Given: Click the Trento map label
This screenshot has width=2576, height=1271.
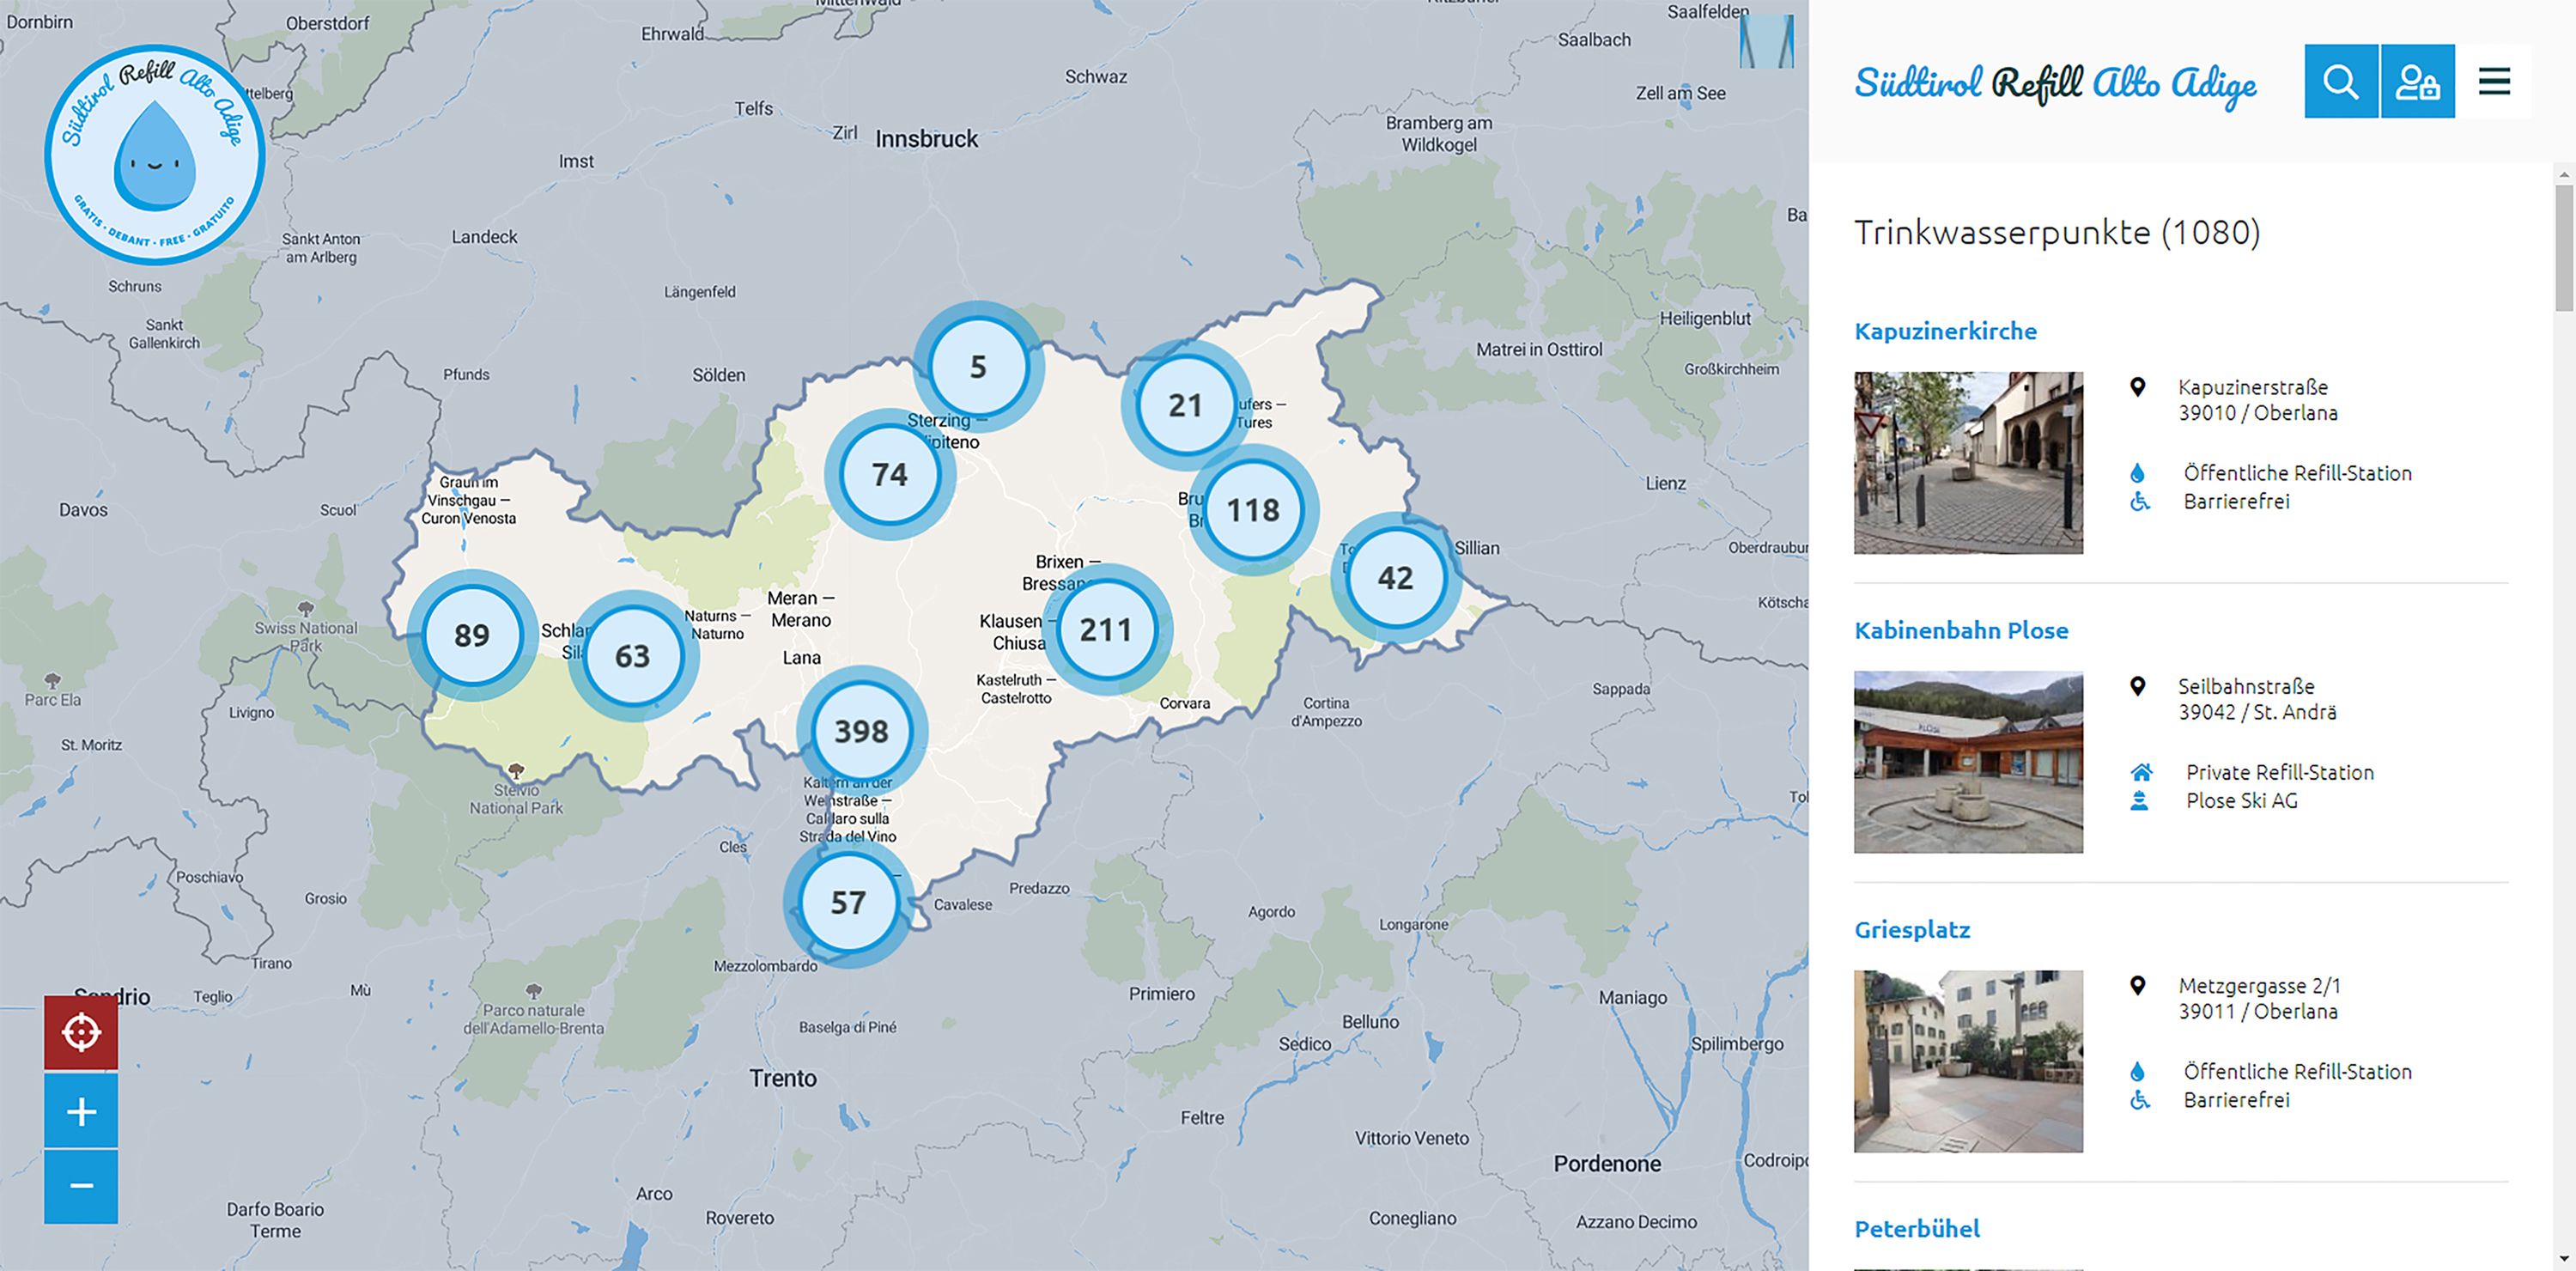Looking at the screenshot, I should (783, 1078).
